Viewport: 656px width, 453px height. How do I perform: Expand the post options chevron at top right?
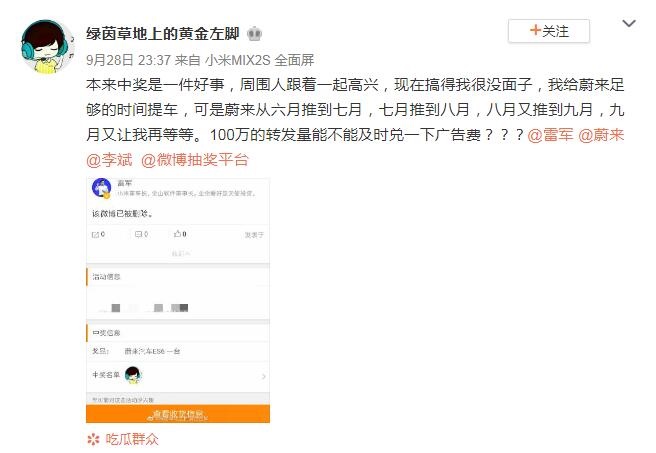pos(629,23)
